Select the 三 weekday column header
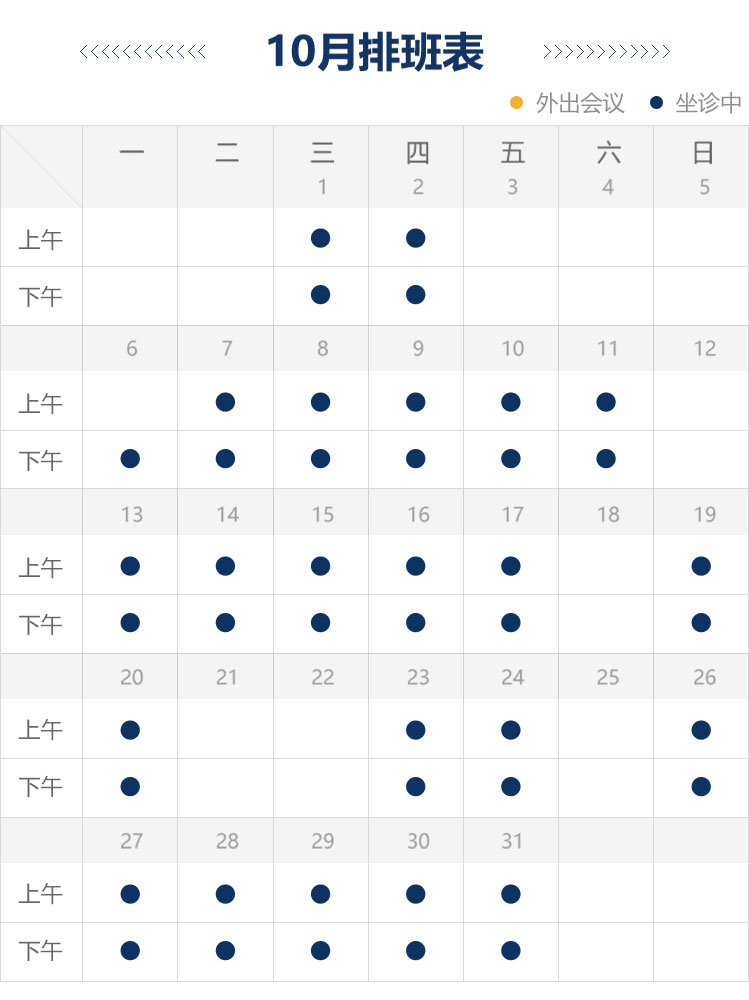Screen dimensions: 749x1000 322,153
